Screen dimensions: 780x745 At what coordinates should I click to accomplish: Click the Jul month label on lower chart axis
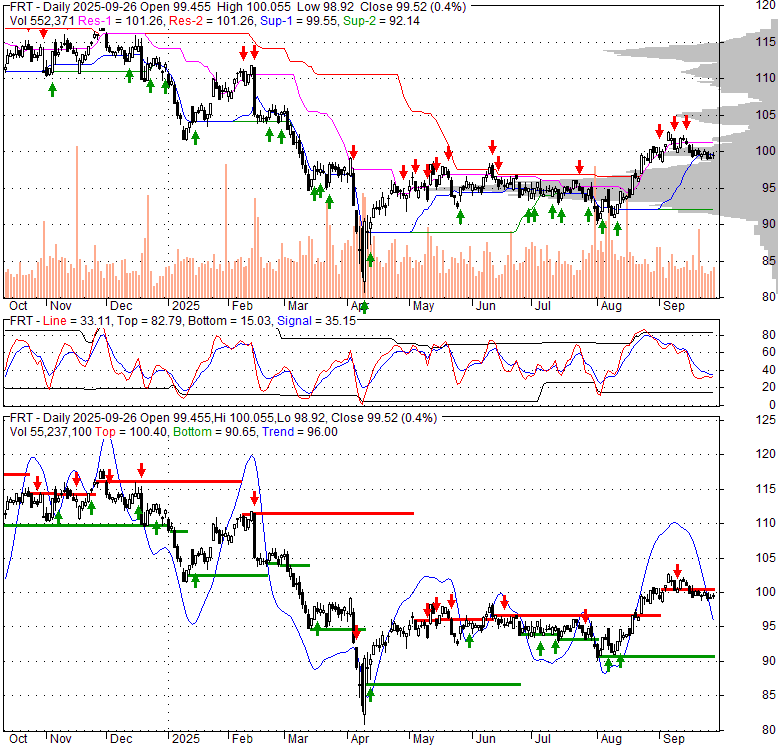point(542,739)
